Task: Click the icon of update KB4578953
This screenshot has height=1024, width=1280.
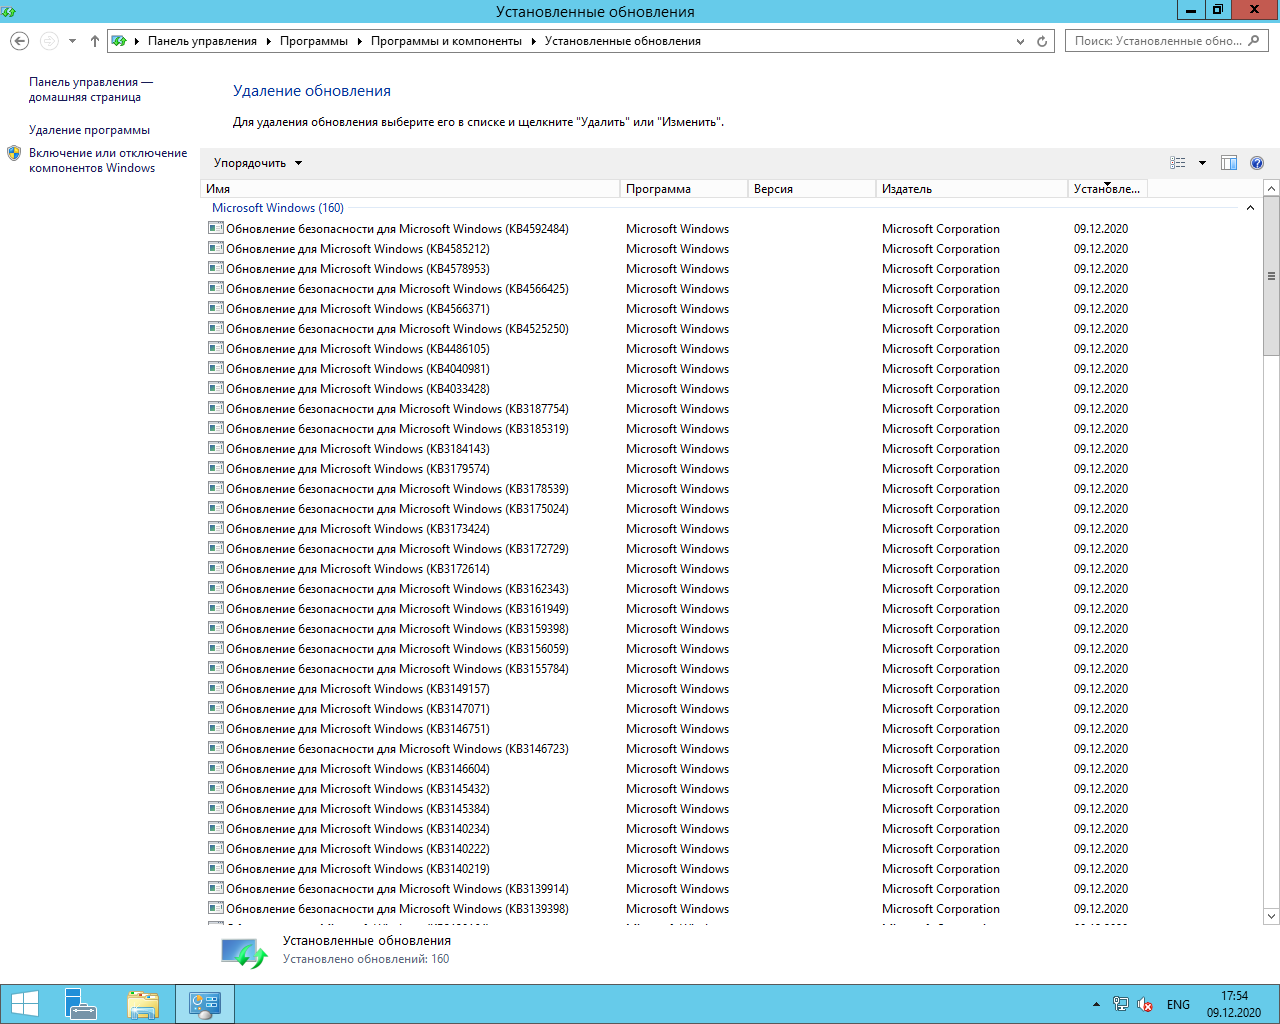Action: coord(215,268)
